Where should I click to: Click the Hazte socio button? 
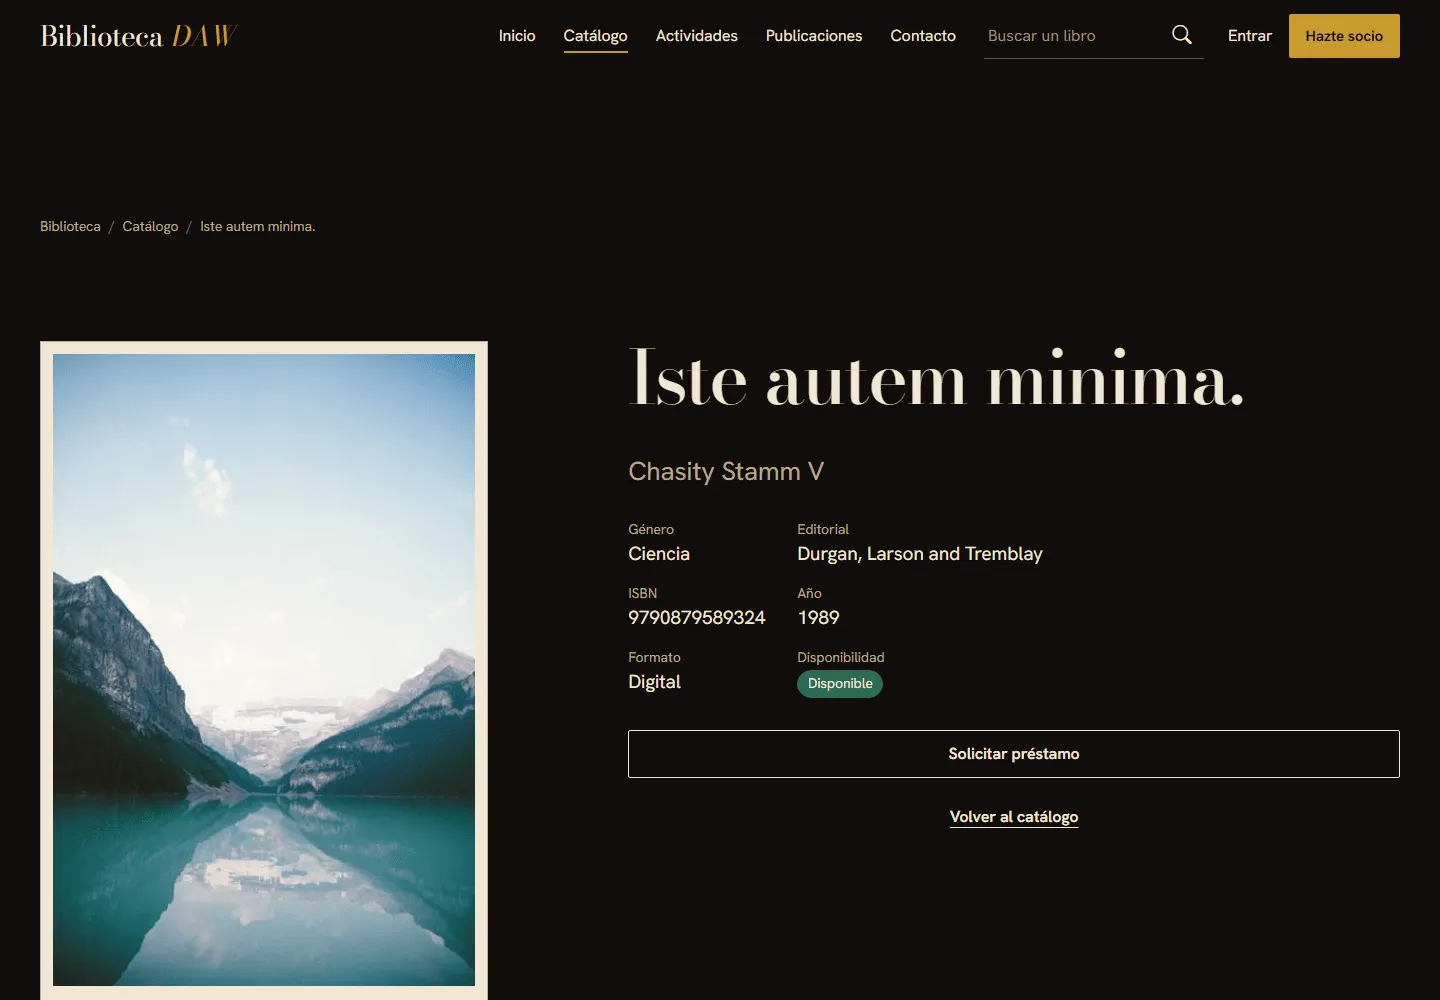coord(1344,36)
